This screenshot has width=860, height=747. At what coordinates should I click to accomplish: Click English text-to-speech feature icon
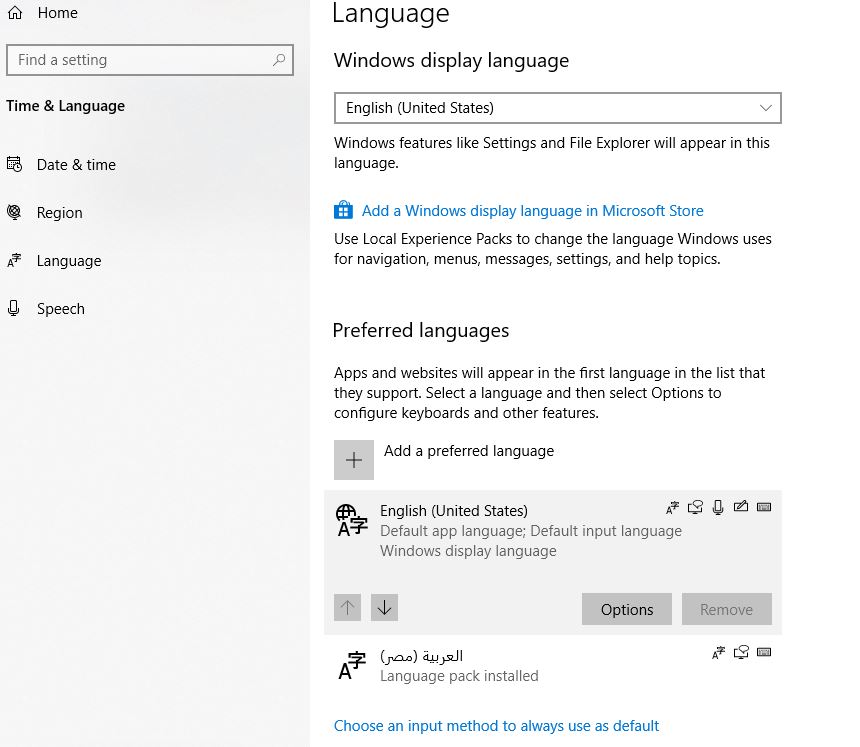[695, 507]
